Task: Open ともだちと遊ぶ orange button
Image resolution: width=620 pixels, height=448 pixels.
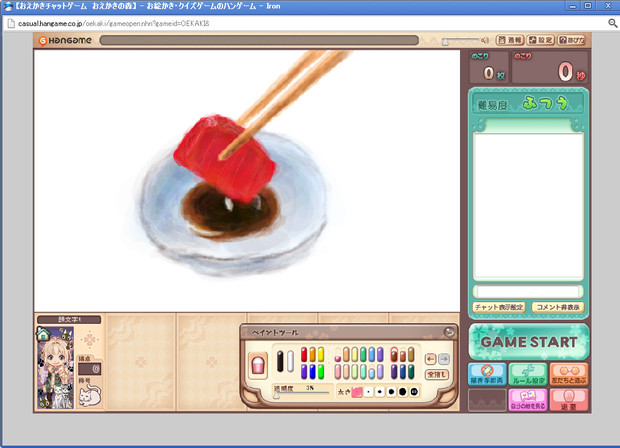Action: (569, 374)
